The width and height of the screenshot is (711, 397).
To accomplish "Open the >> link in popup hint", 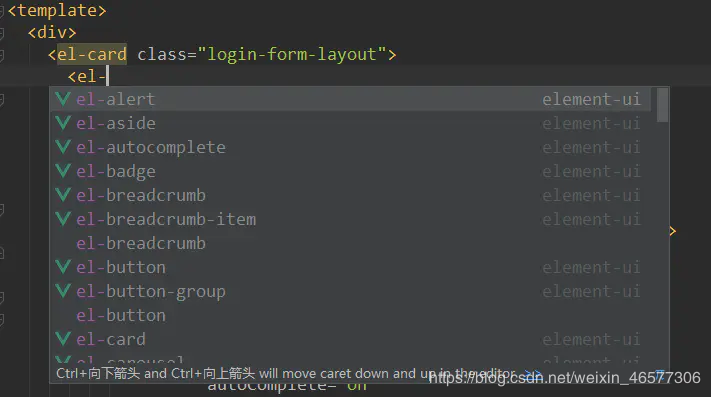I will tap(533, 374).
